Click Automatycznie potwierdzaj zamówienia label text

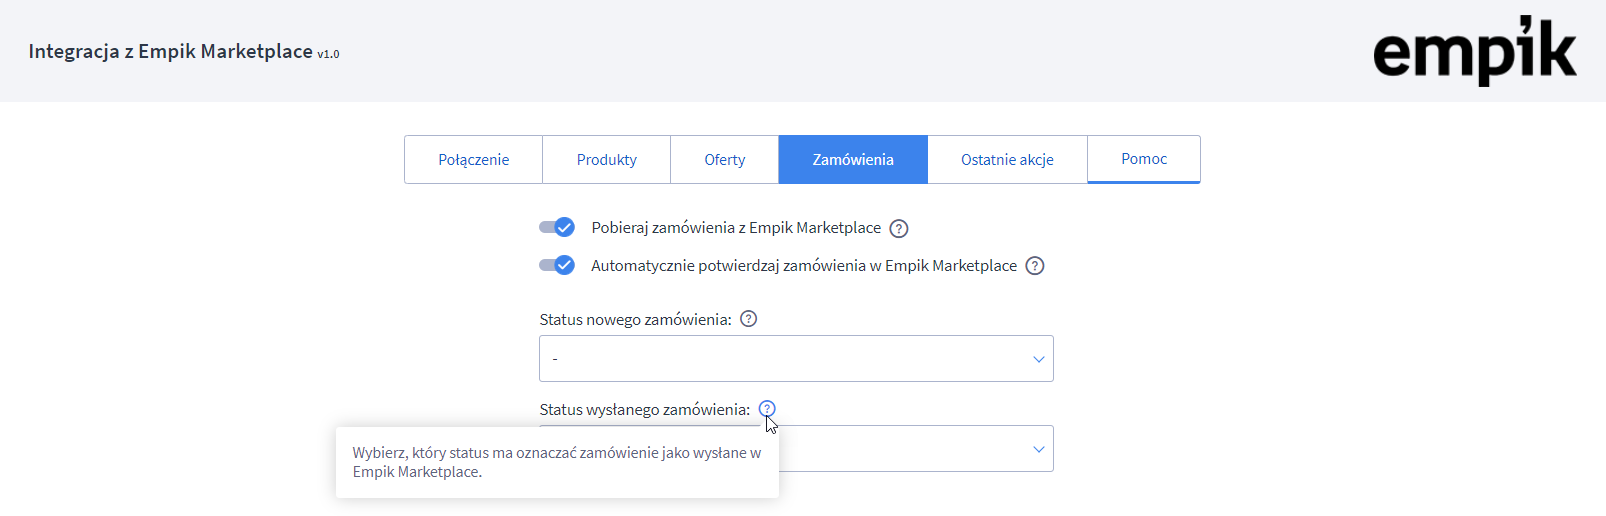tap(804, 266)
